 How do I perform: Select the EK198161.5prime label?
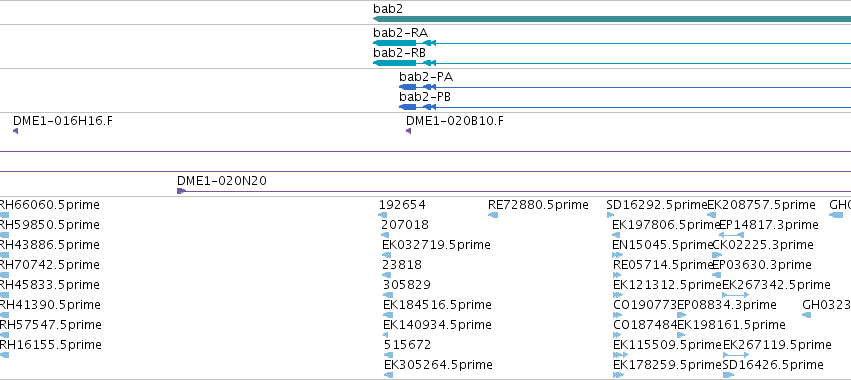(x=732, y=325)
